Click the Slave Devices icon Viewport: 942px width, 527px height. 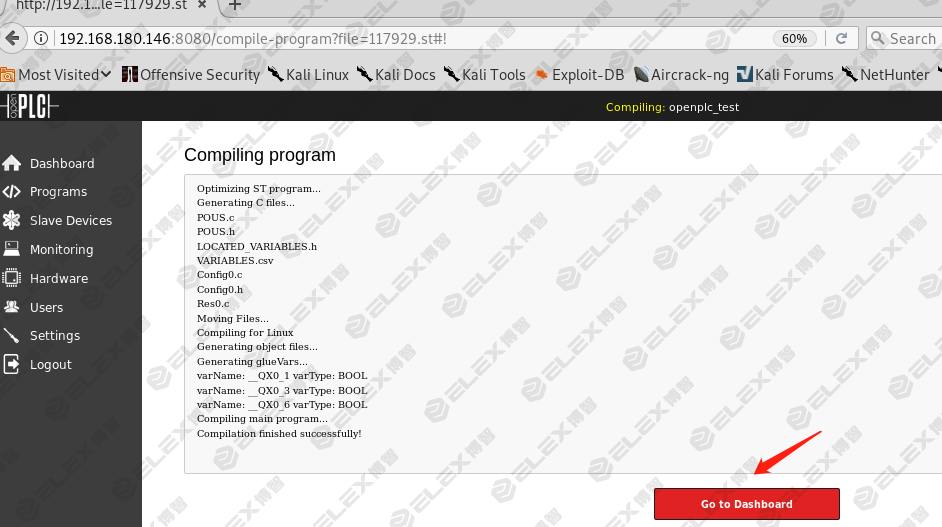(12, 220)
